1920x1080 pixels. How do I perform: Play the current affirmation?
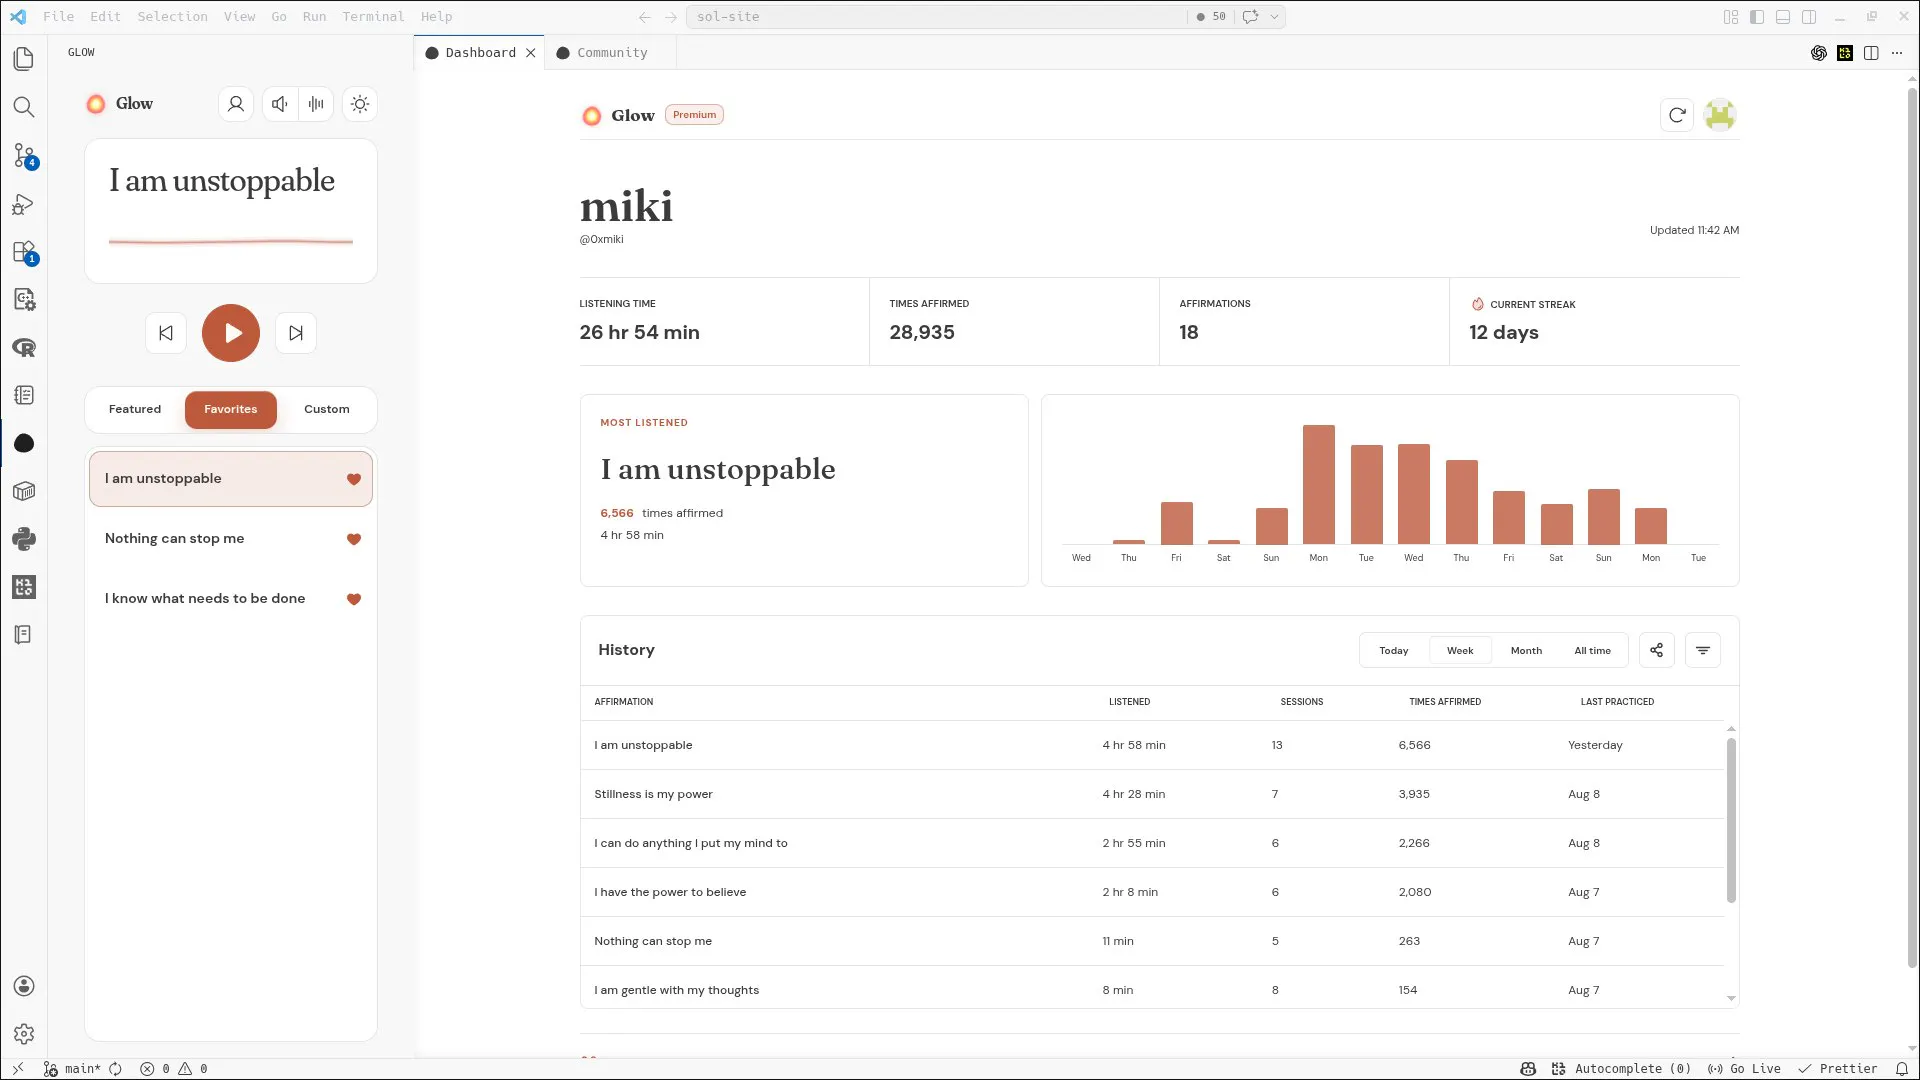tap(231, 333)
